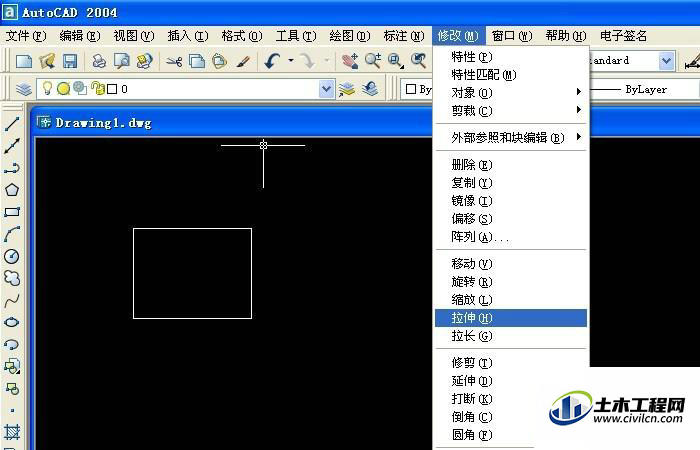Cut selection with the scissors icon

(x=174, y=61)
